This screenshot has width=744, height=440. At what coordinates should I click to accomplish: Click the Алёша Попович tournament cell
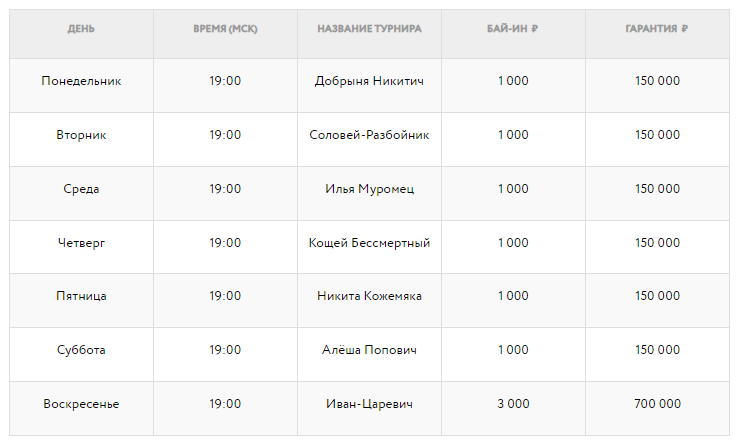click(x=369, y=351)
